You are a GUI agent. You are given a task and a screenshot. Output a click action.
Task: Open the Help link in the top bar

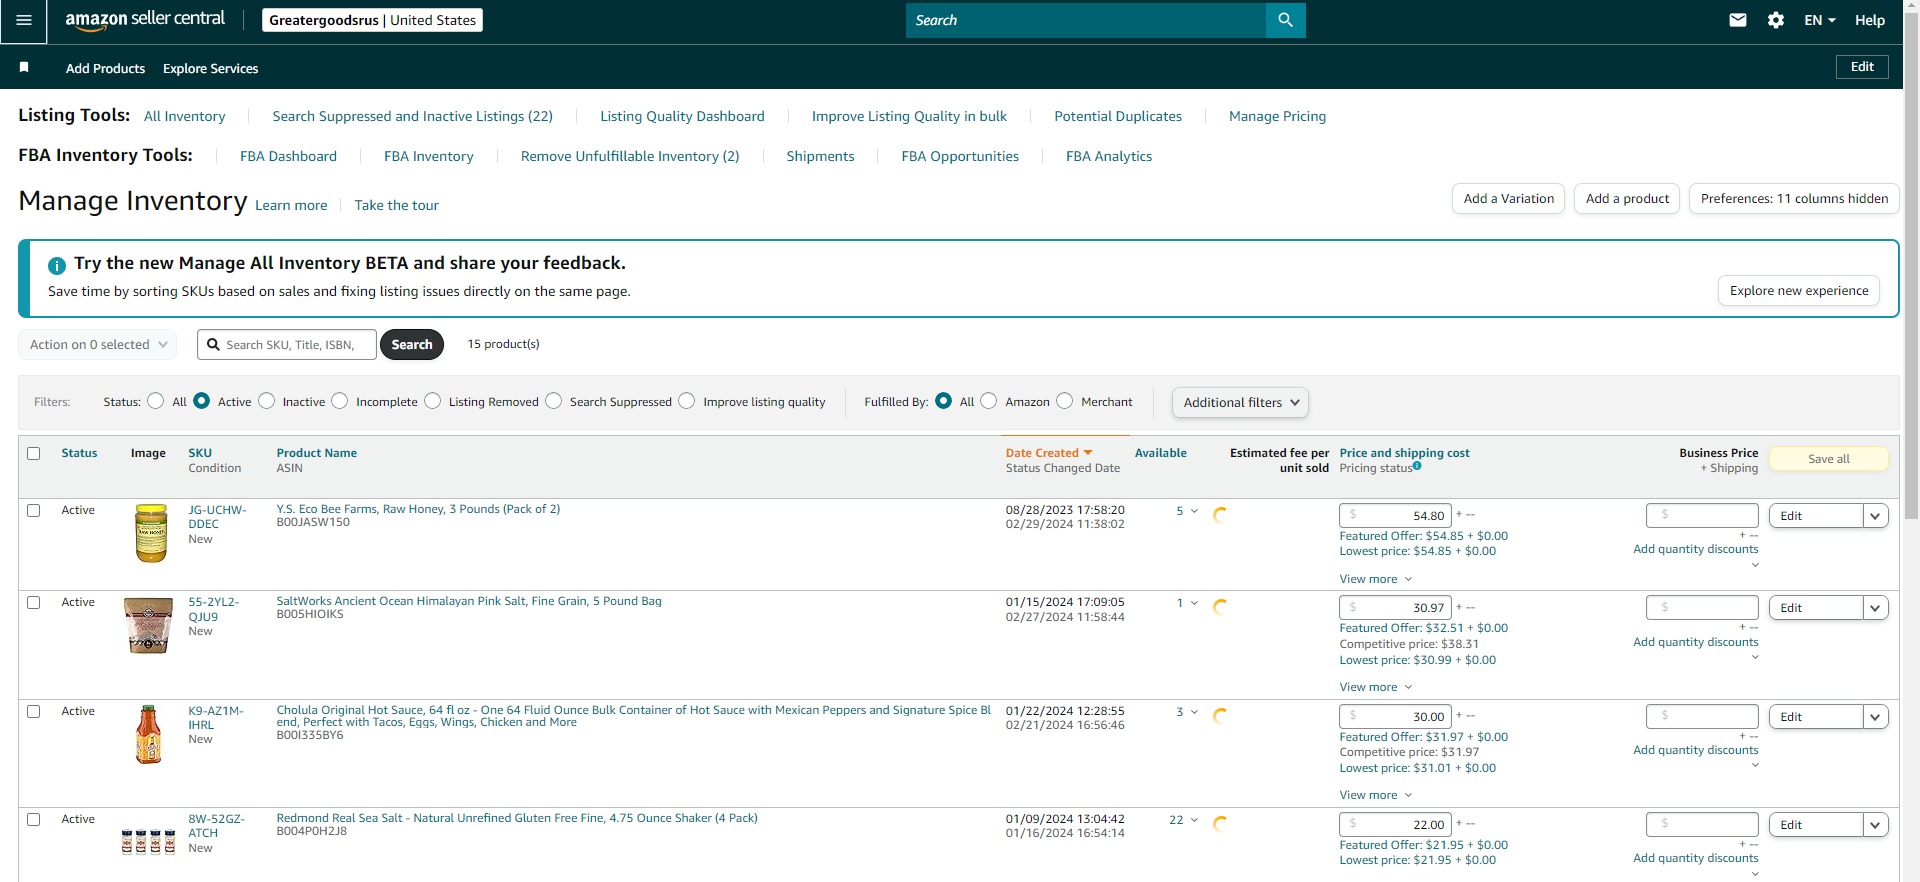[x=1870, y=20]
